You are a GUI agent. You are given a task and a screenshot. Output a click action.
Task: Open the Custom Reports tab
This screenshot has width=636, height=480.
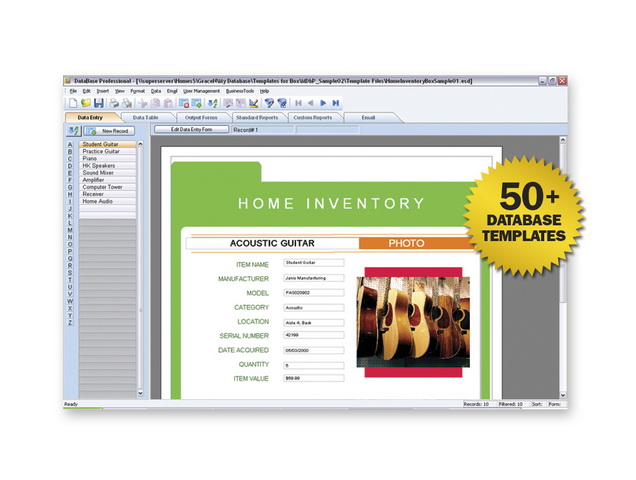coord(312,117)
